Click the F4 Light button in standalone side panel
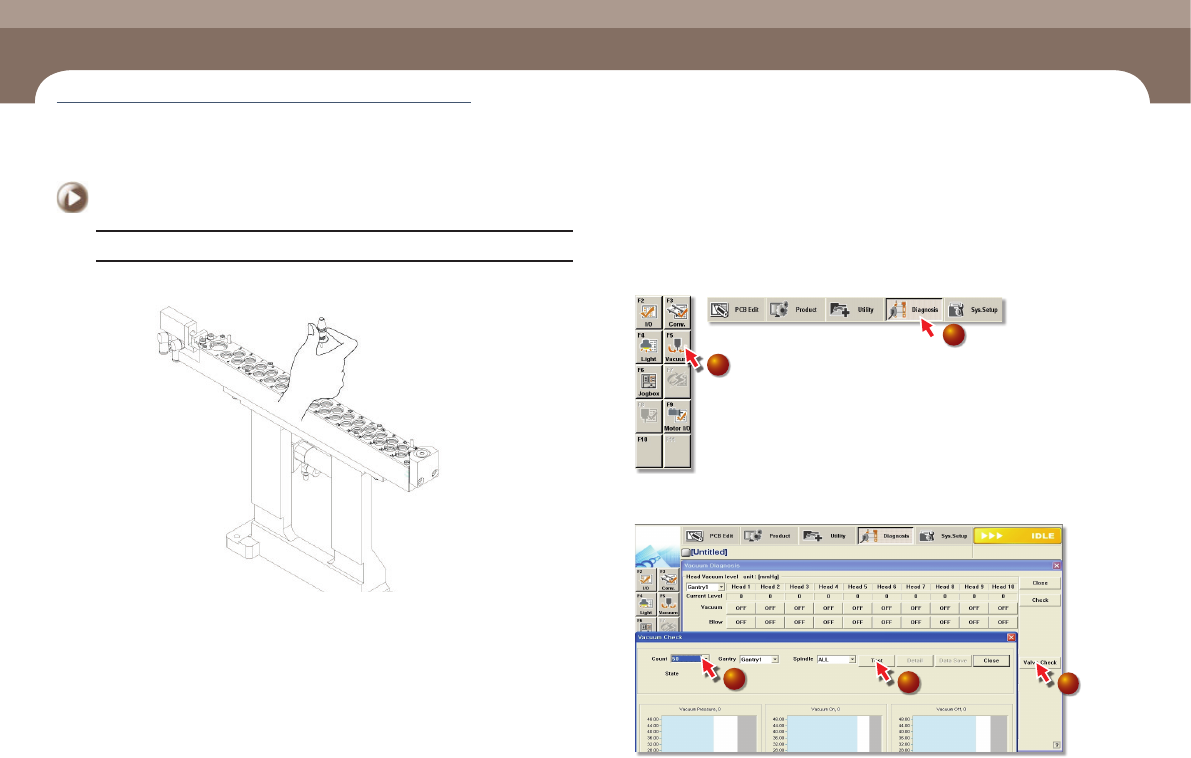1191x758 pixels. click(x=648, y=348)
